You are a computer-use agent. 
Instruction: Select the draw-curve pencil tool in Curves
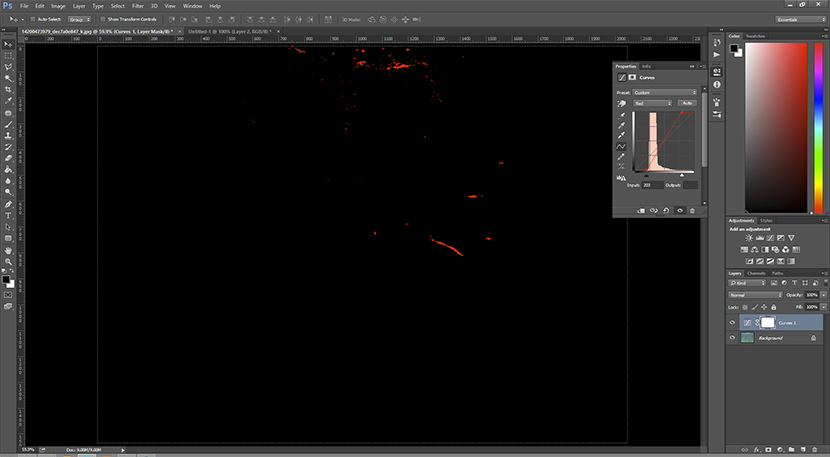click(x=621, y=157)
